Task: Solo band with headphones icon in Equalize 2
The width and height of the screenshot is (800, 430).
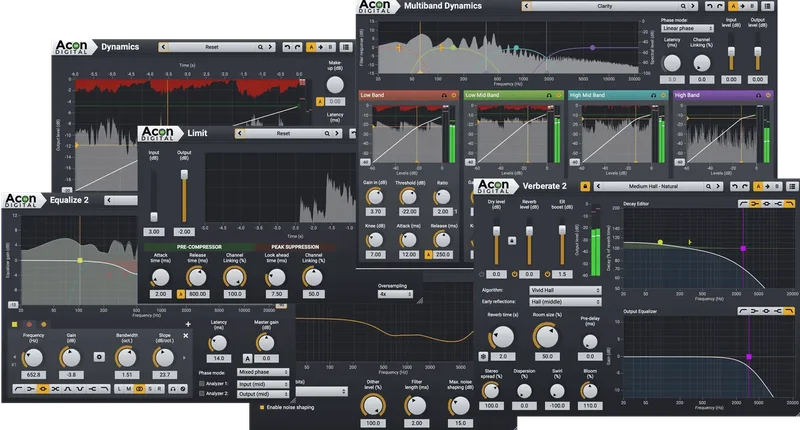Action: coord(173,389)
